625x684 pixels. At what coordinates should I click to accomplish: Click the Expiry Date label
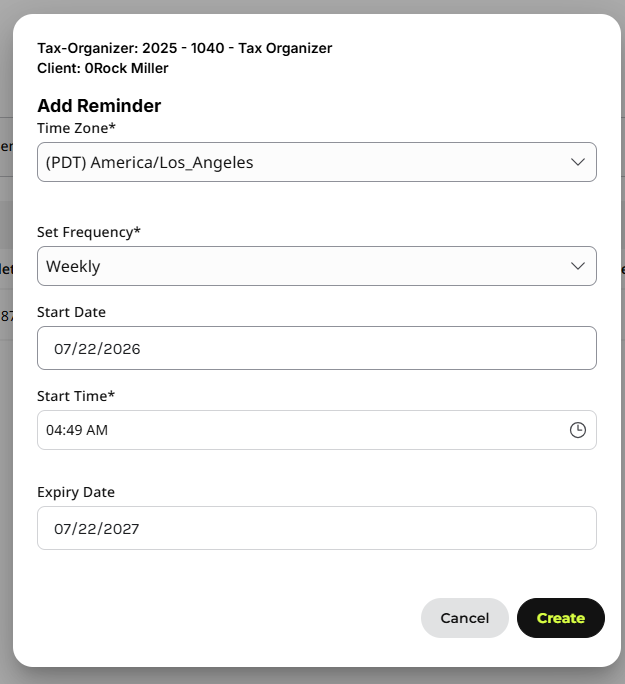coord(76,492)
